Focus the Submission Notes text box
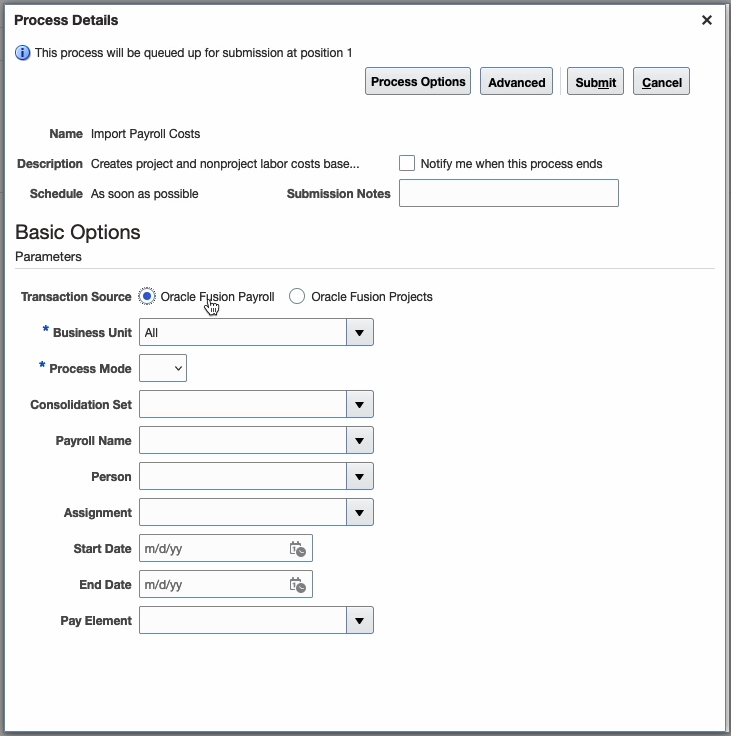Image resolution: width=731 pixels, height=736 pixels. tap(509, 193)
